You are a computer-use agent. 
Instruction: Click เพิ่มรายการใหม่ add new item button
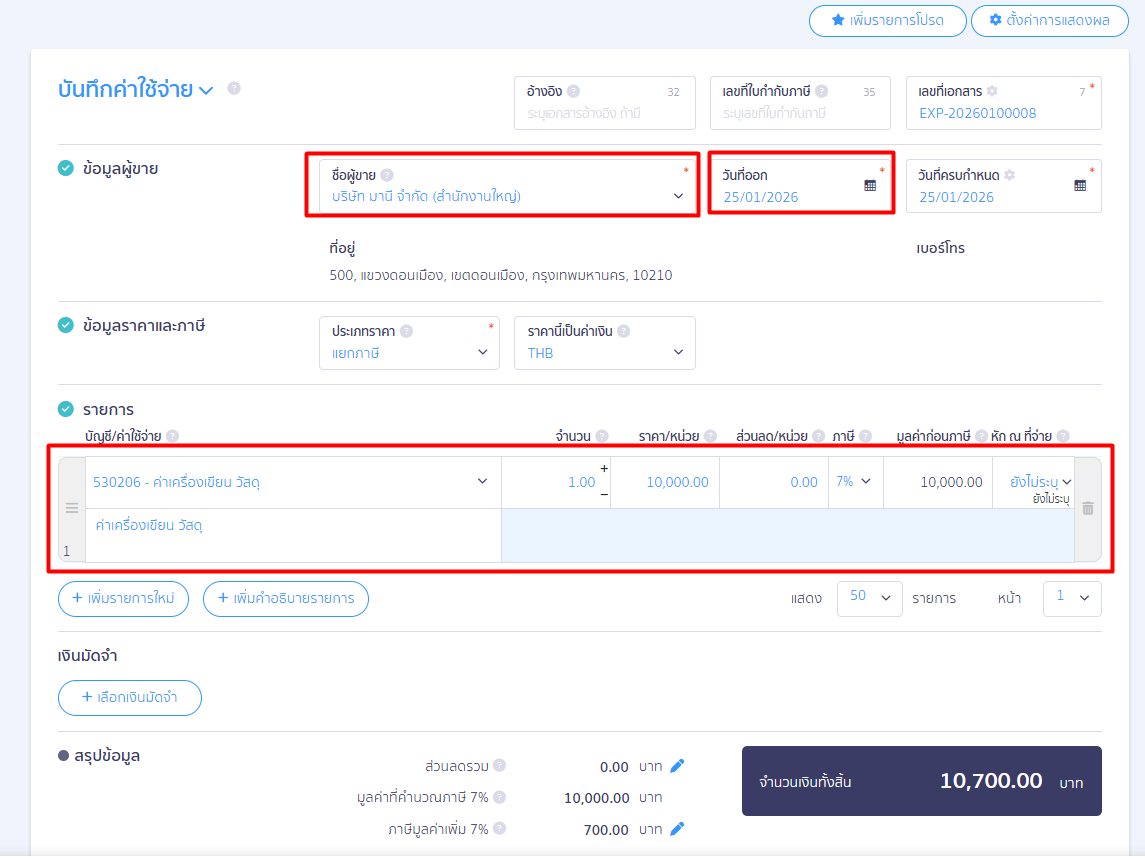point(123,599)
